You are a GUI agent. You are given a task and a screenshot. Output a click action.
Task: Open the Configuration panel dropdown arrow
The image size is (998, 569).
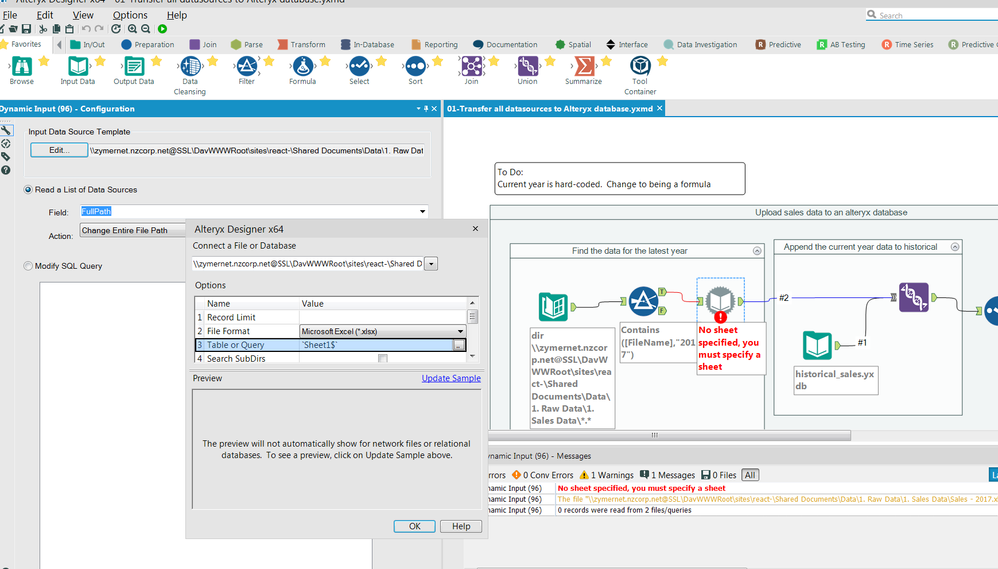point(418,109)
